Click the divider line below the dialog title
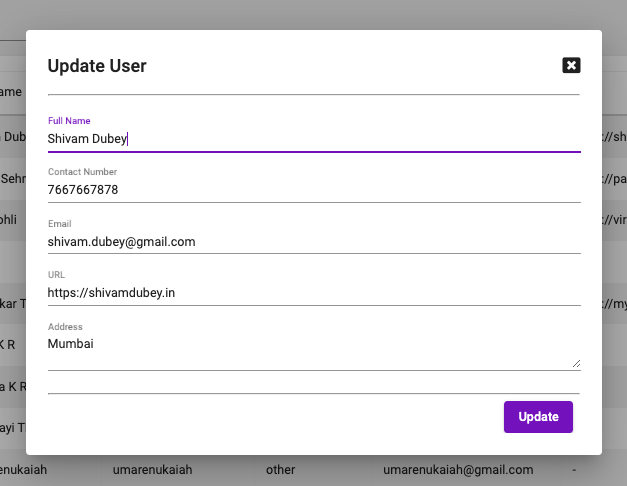 coord(313,94)
